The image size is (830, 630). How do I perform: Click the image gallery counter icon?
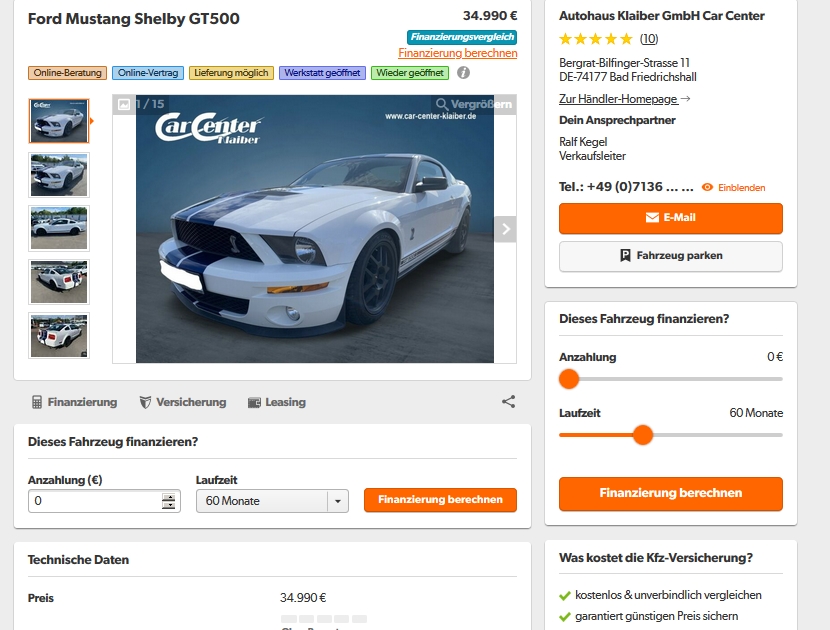124,104
